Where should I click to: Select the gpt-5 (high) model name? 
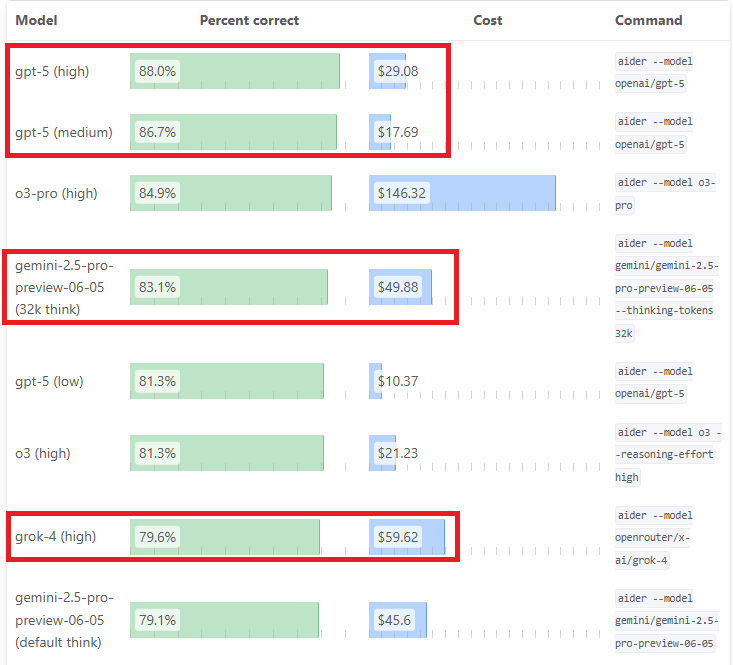(x=52, y=72)
